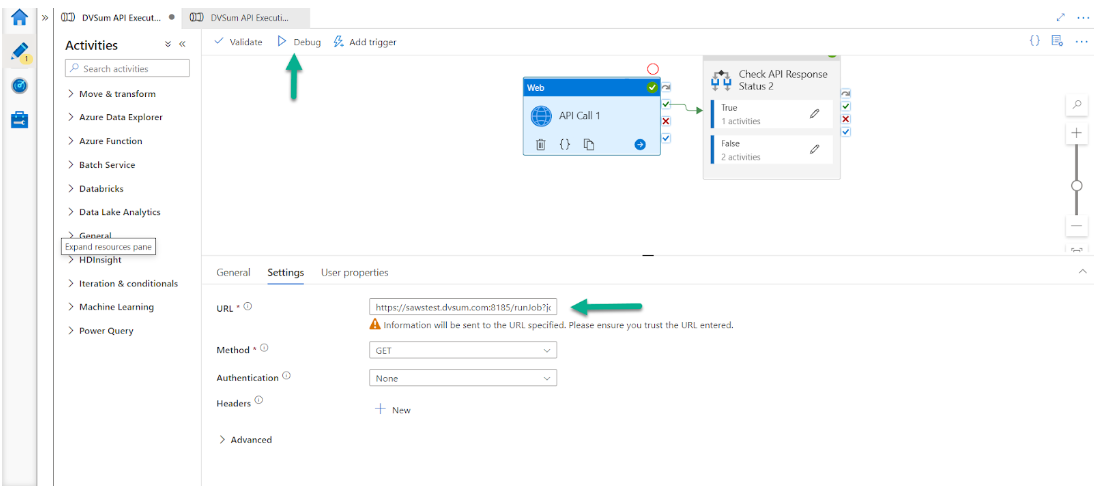Click the canvas zoom slider handle
This screenshot has height=487, width=1104.
click(1077, 186)
